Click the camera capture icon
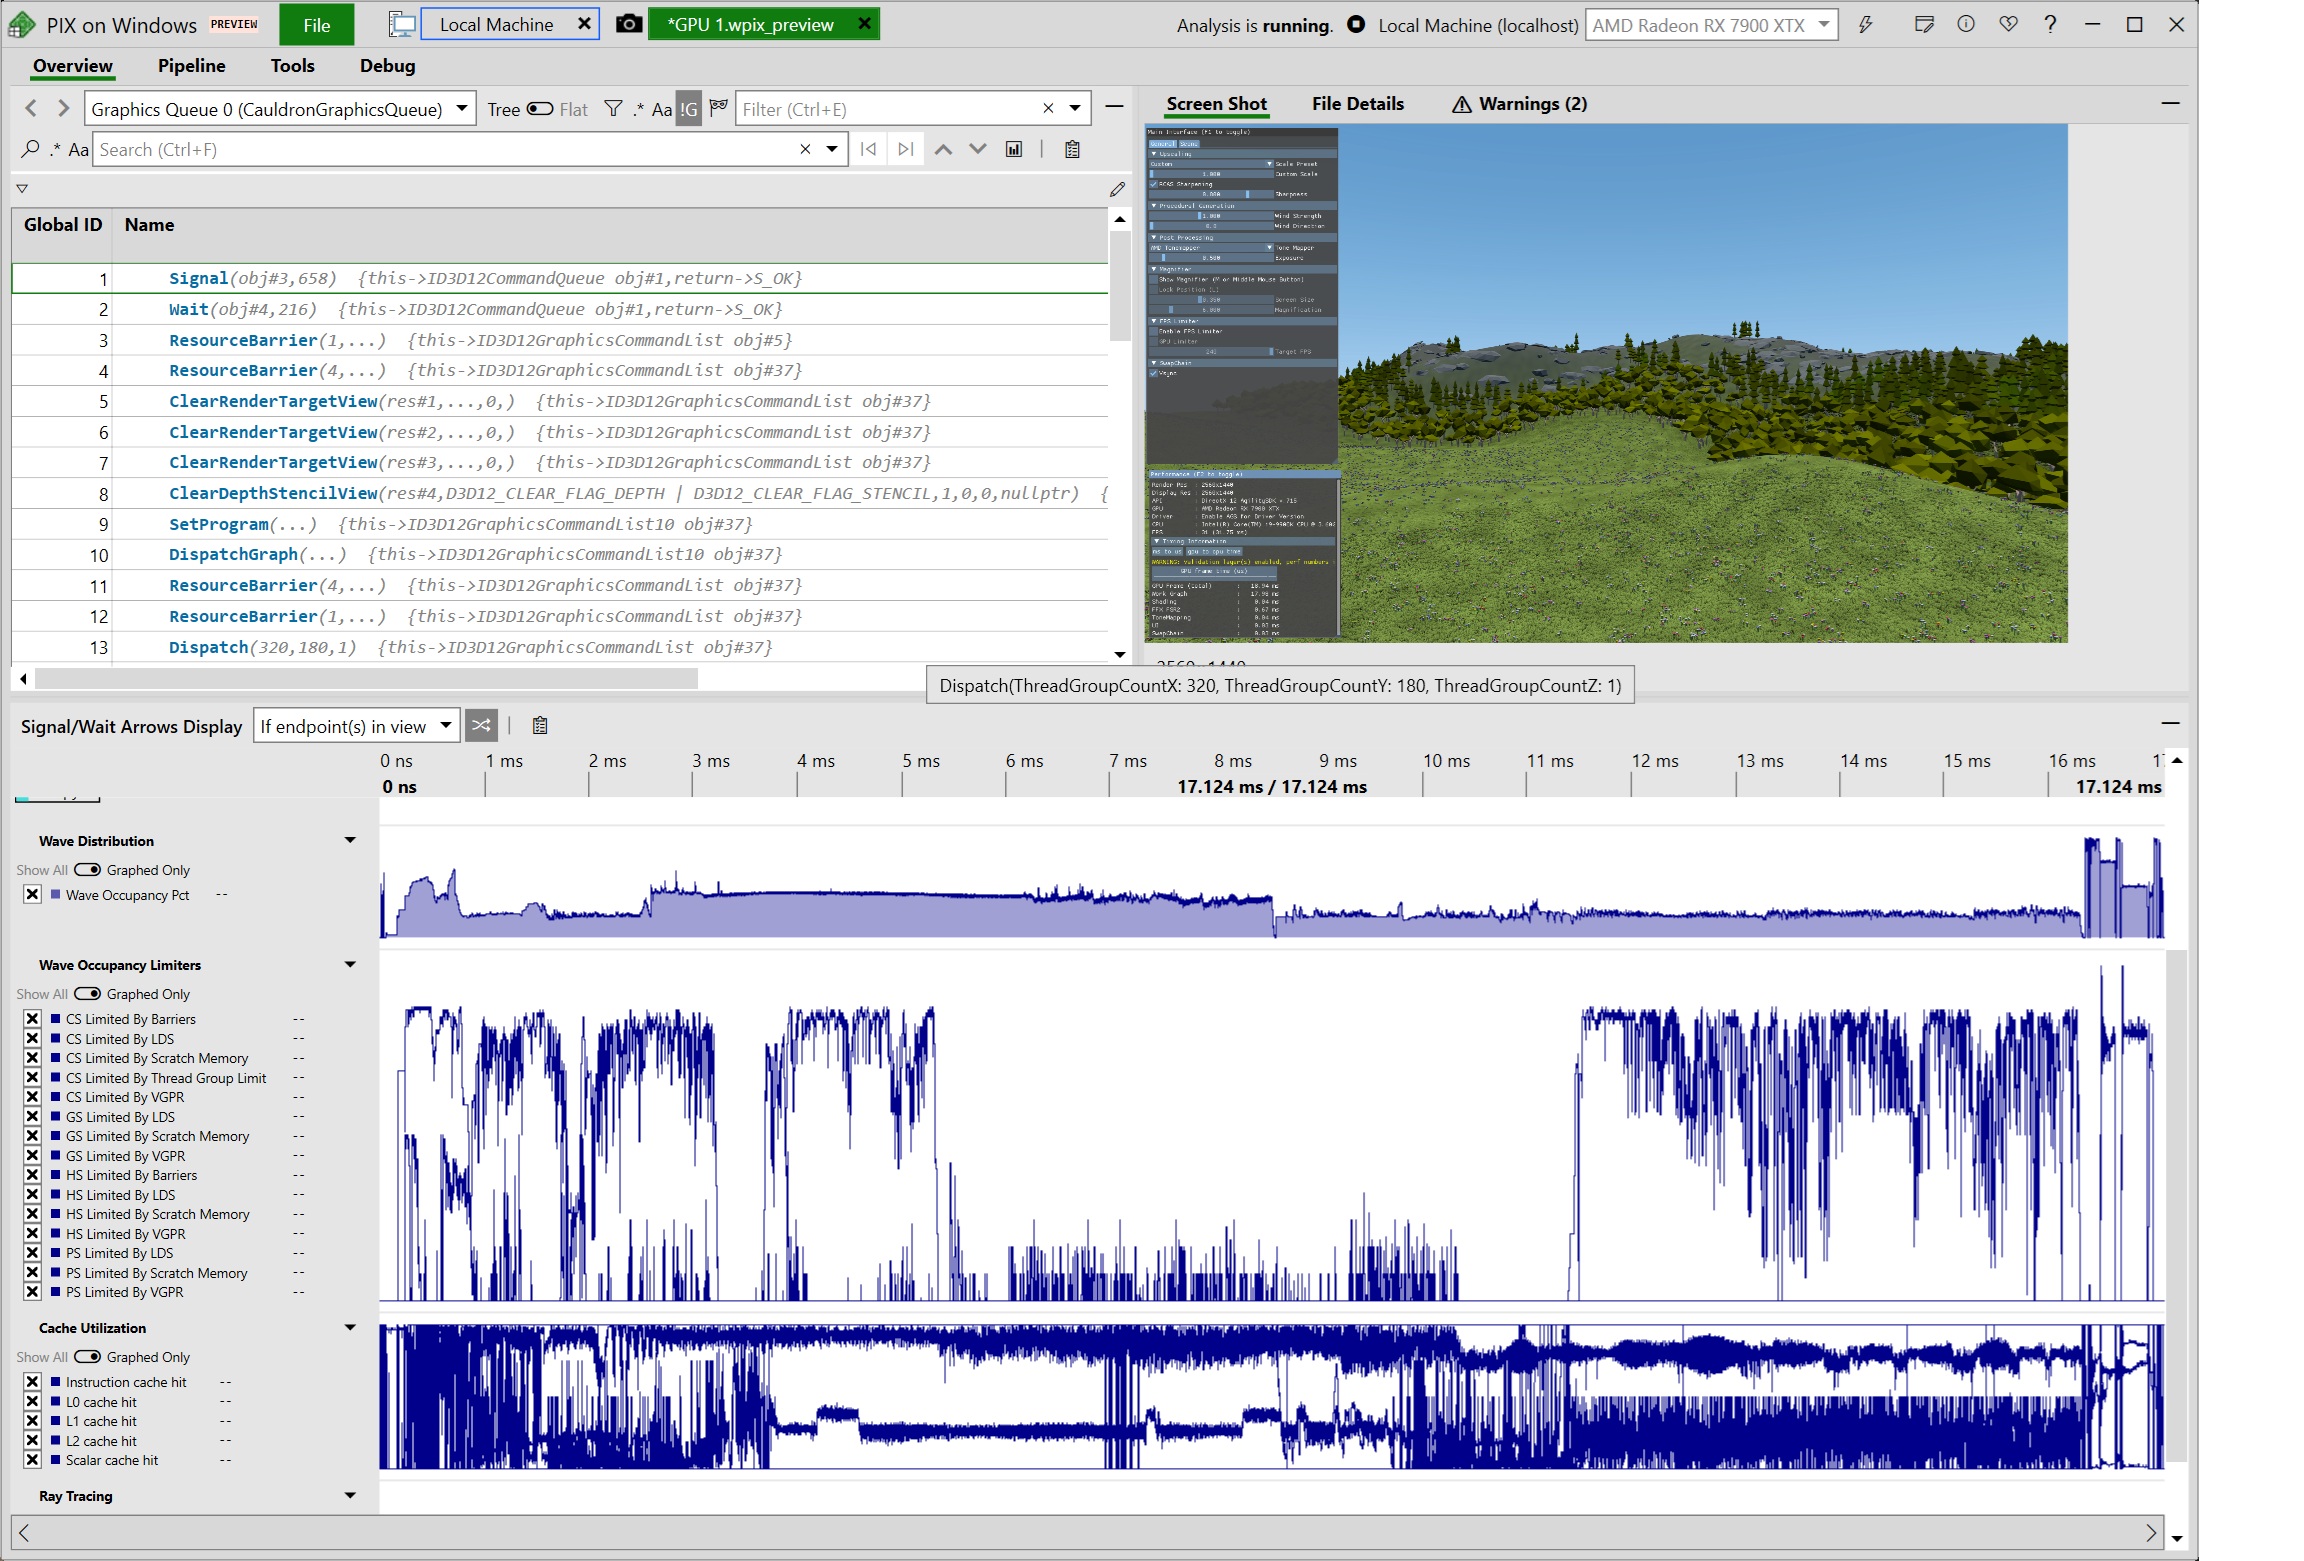 pos(628,24)
